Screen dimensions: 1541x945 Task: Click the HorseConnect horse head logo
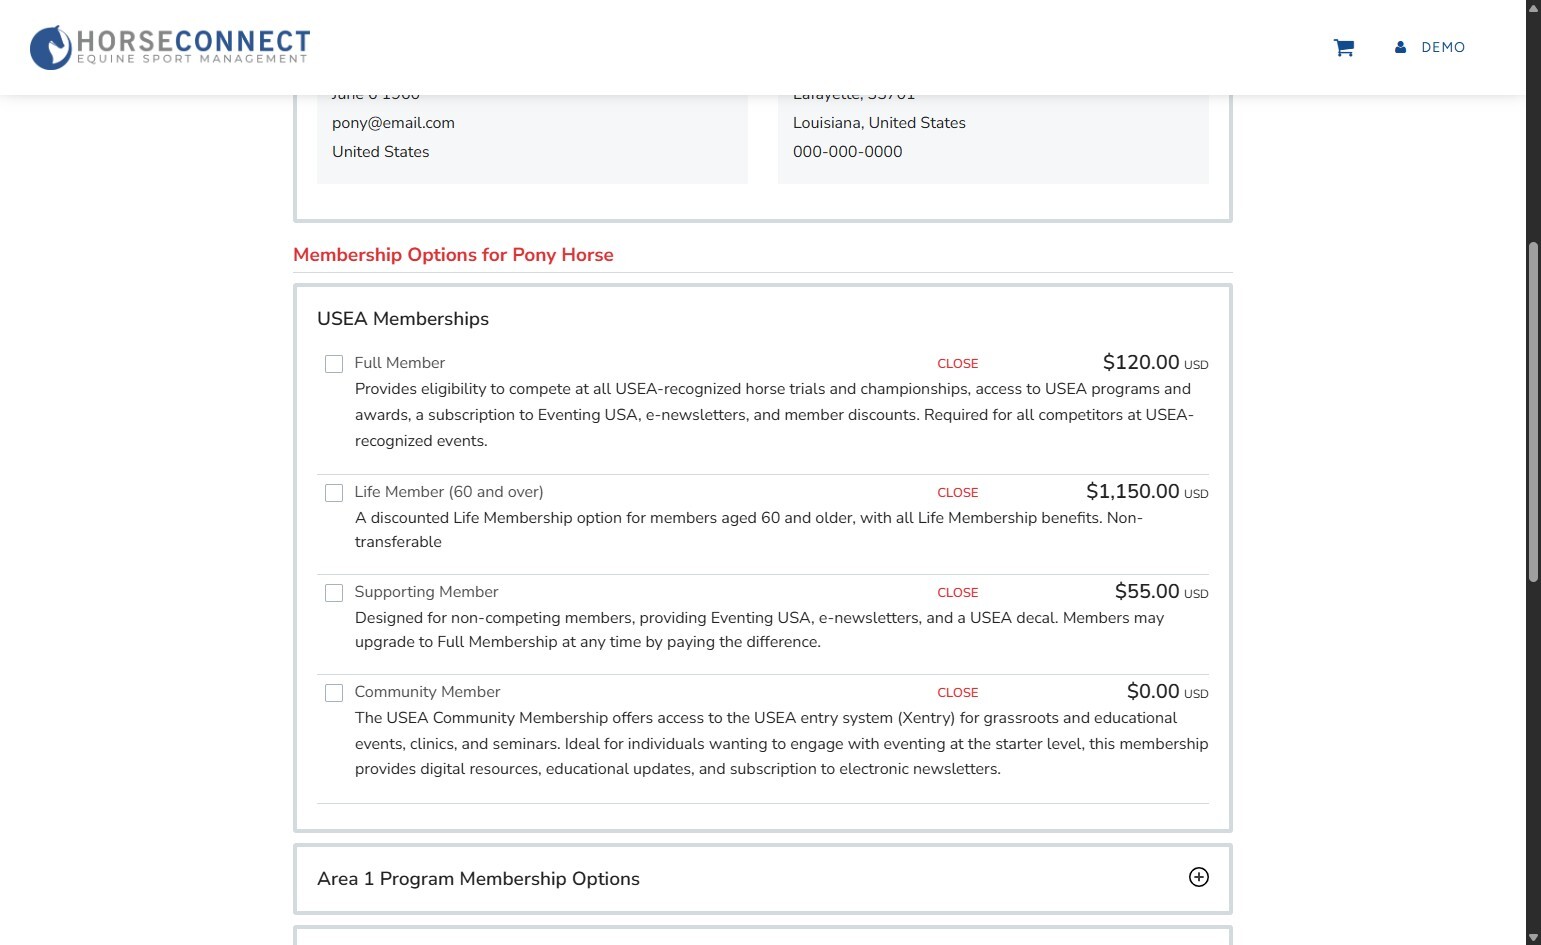tap(50, 47)
